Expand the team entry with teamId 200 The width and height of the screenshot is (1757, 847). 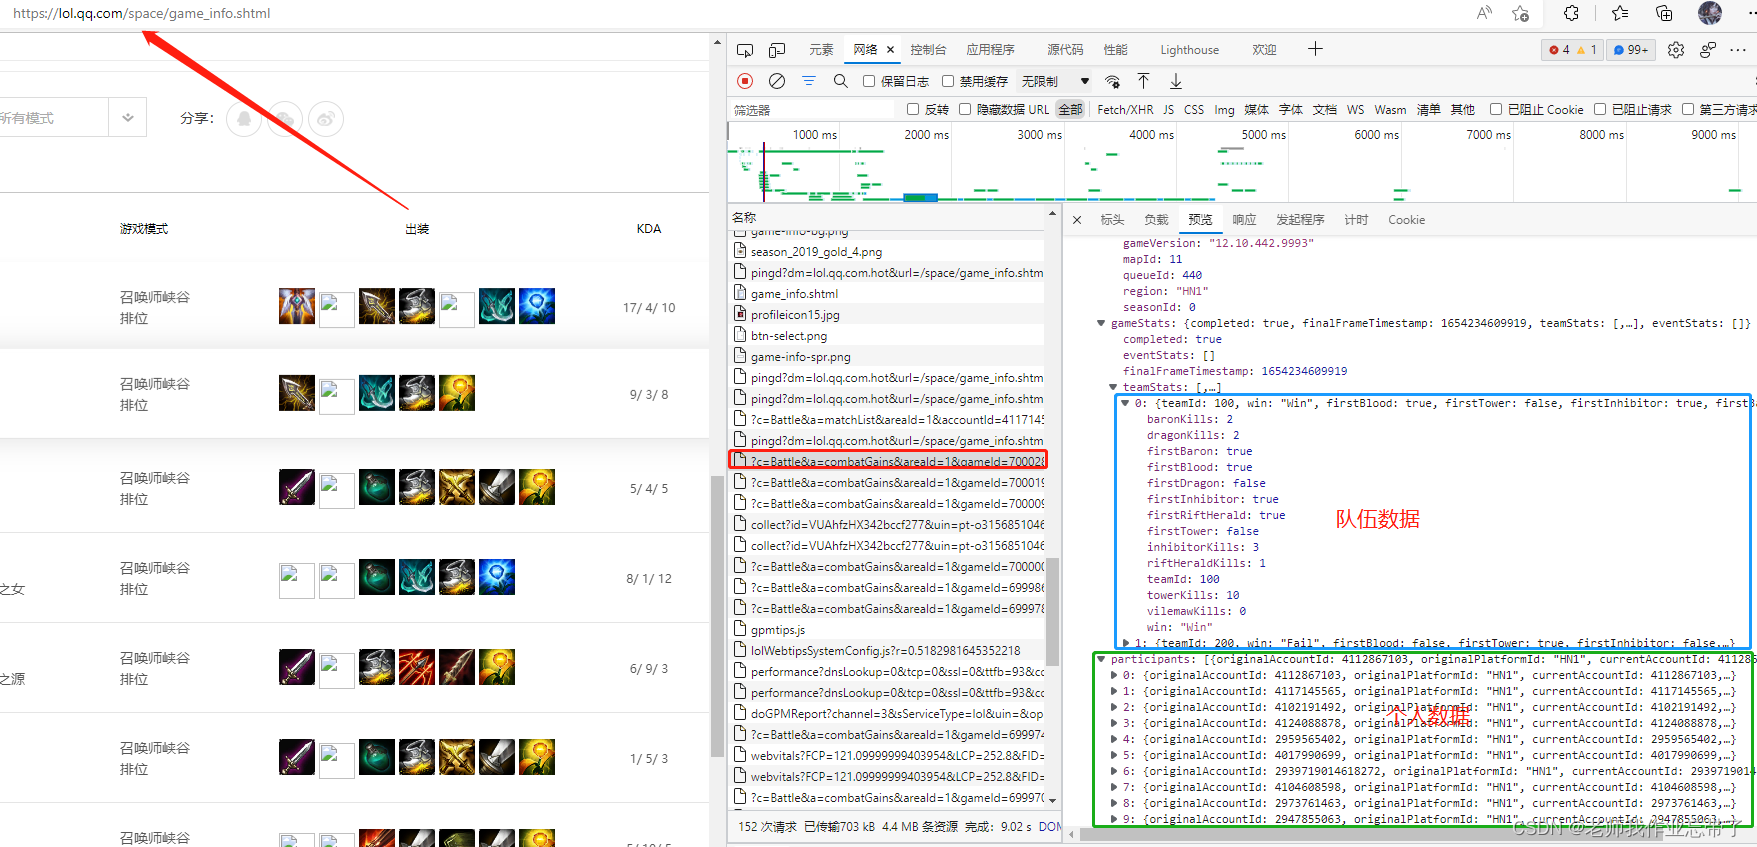[x=1125, y=643]
